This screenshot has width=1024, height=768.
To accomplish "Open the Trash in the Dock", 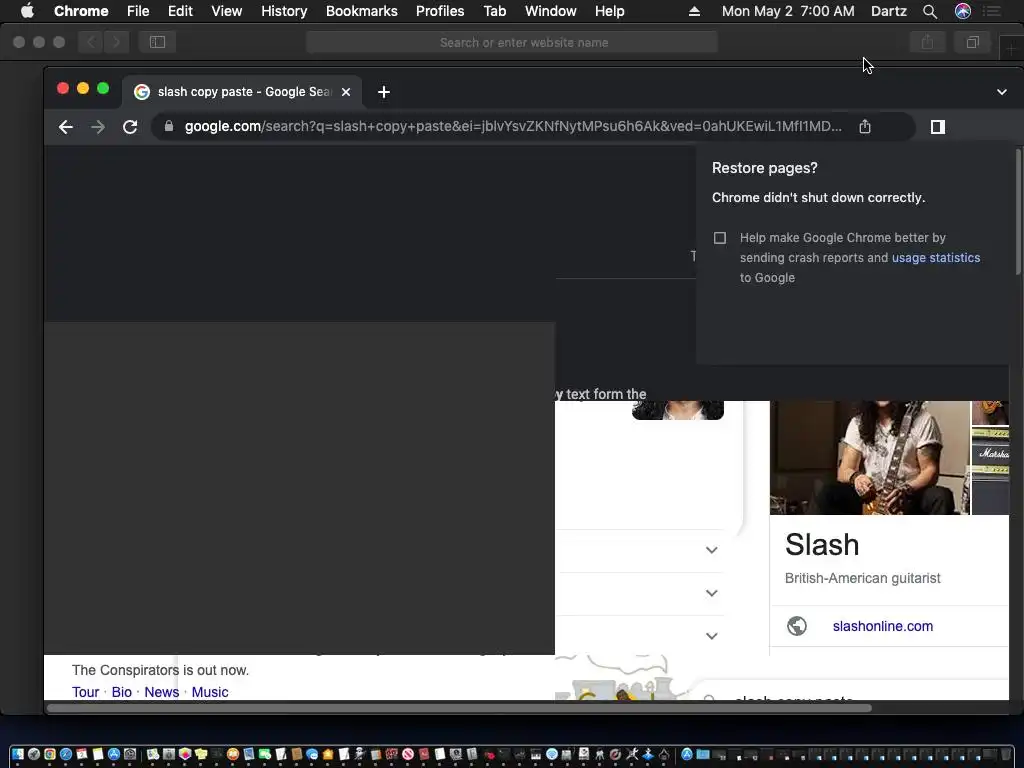I will 1006,754.
